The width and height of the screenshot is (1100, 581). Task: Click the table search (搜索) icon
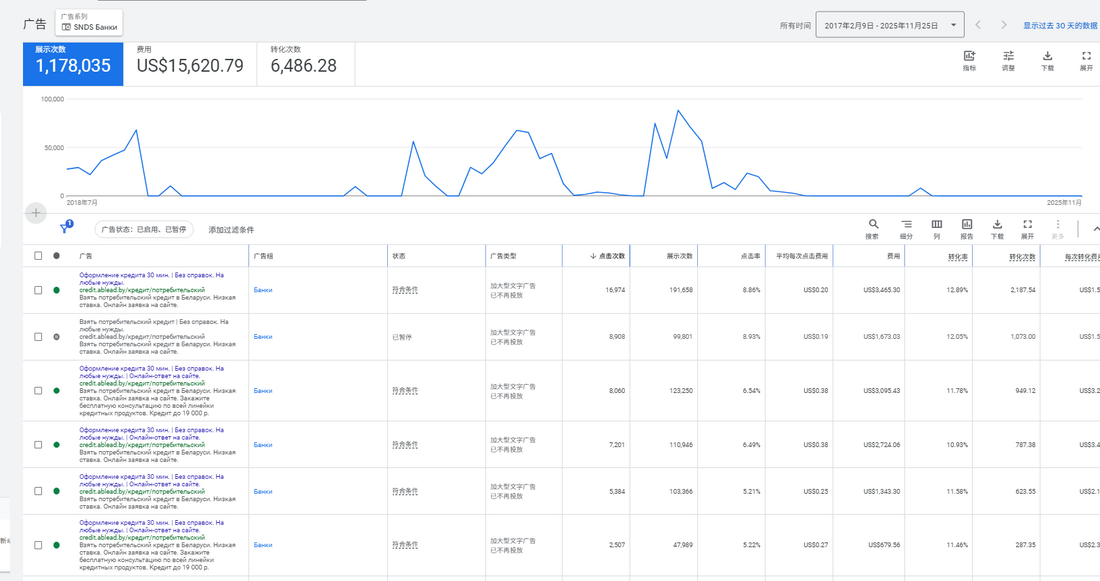click(x=872, y=228)
